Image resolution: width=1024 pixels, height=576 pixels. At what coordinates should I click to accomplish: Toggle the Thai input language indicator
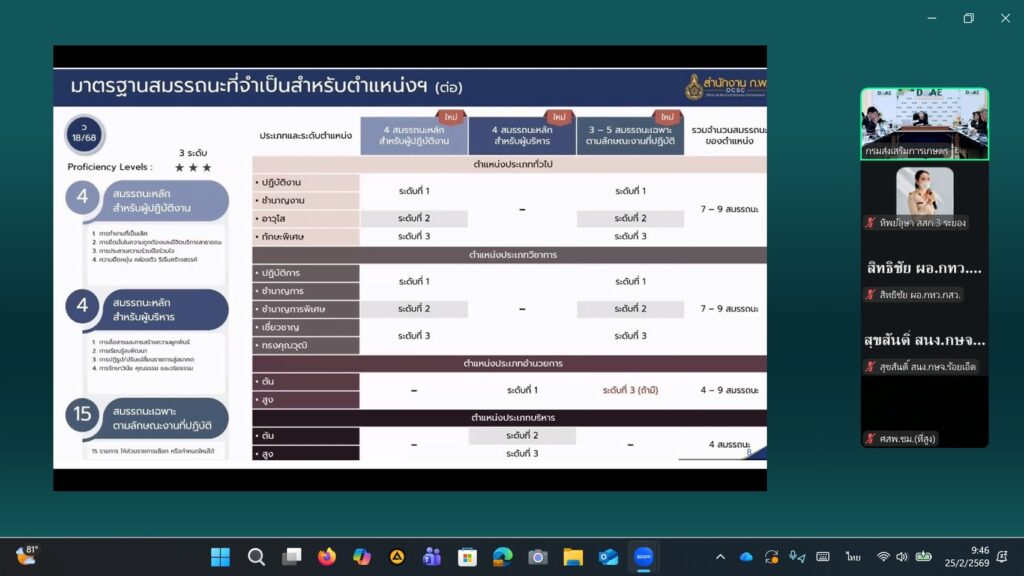[x=853, y=557]
